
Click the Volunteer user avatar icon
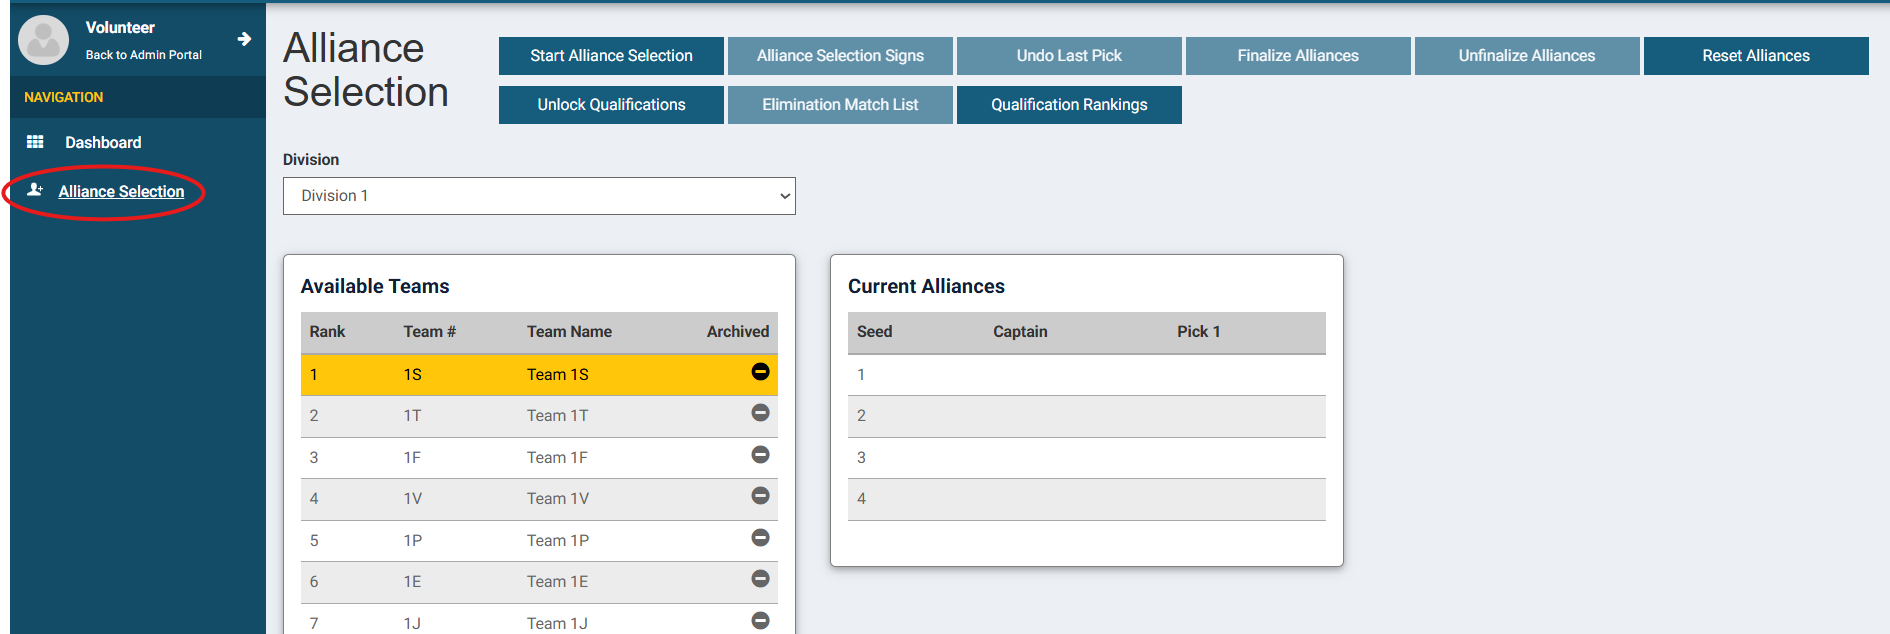[x=44, y=40]
